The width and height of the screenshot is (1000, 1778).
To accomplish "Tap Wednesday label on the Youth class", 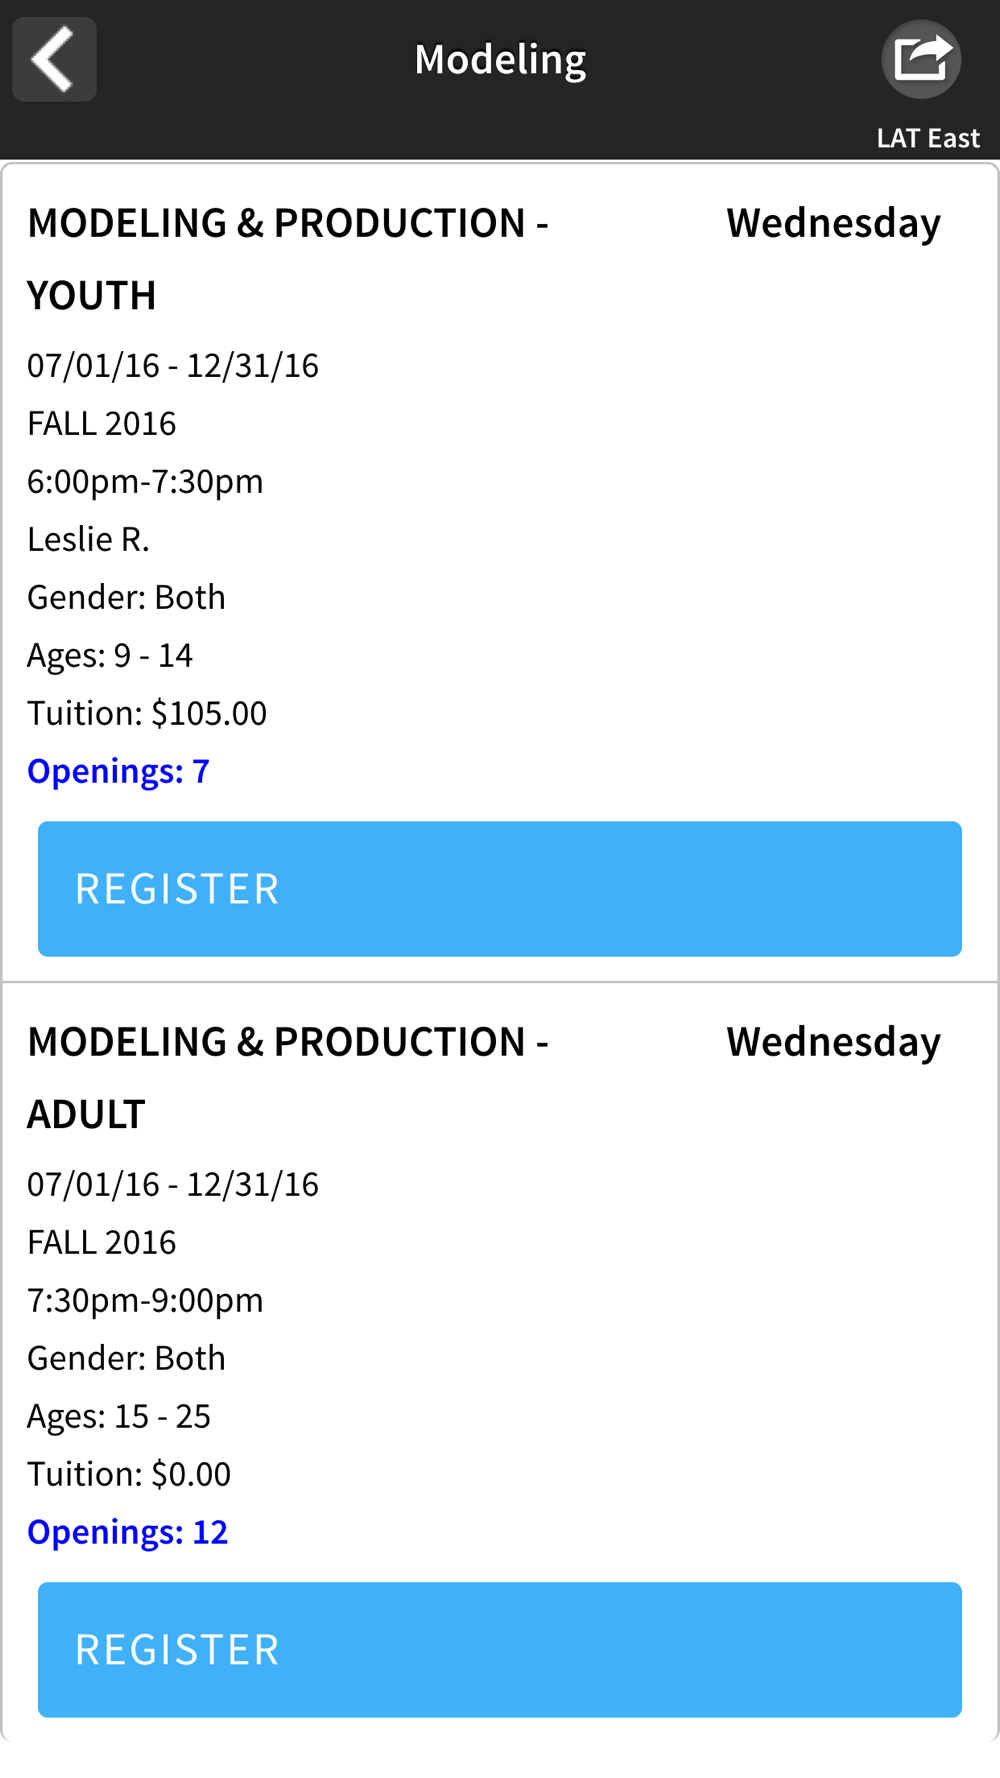I will 833,223.
